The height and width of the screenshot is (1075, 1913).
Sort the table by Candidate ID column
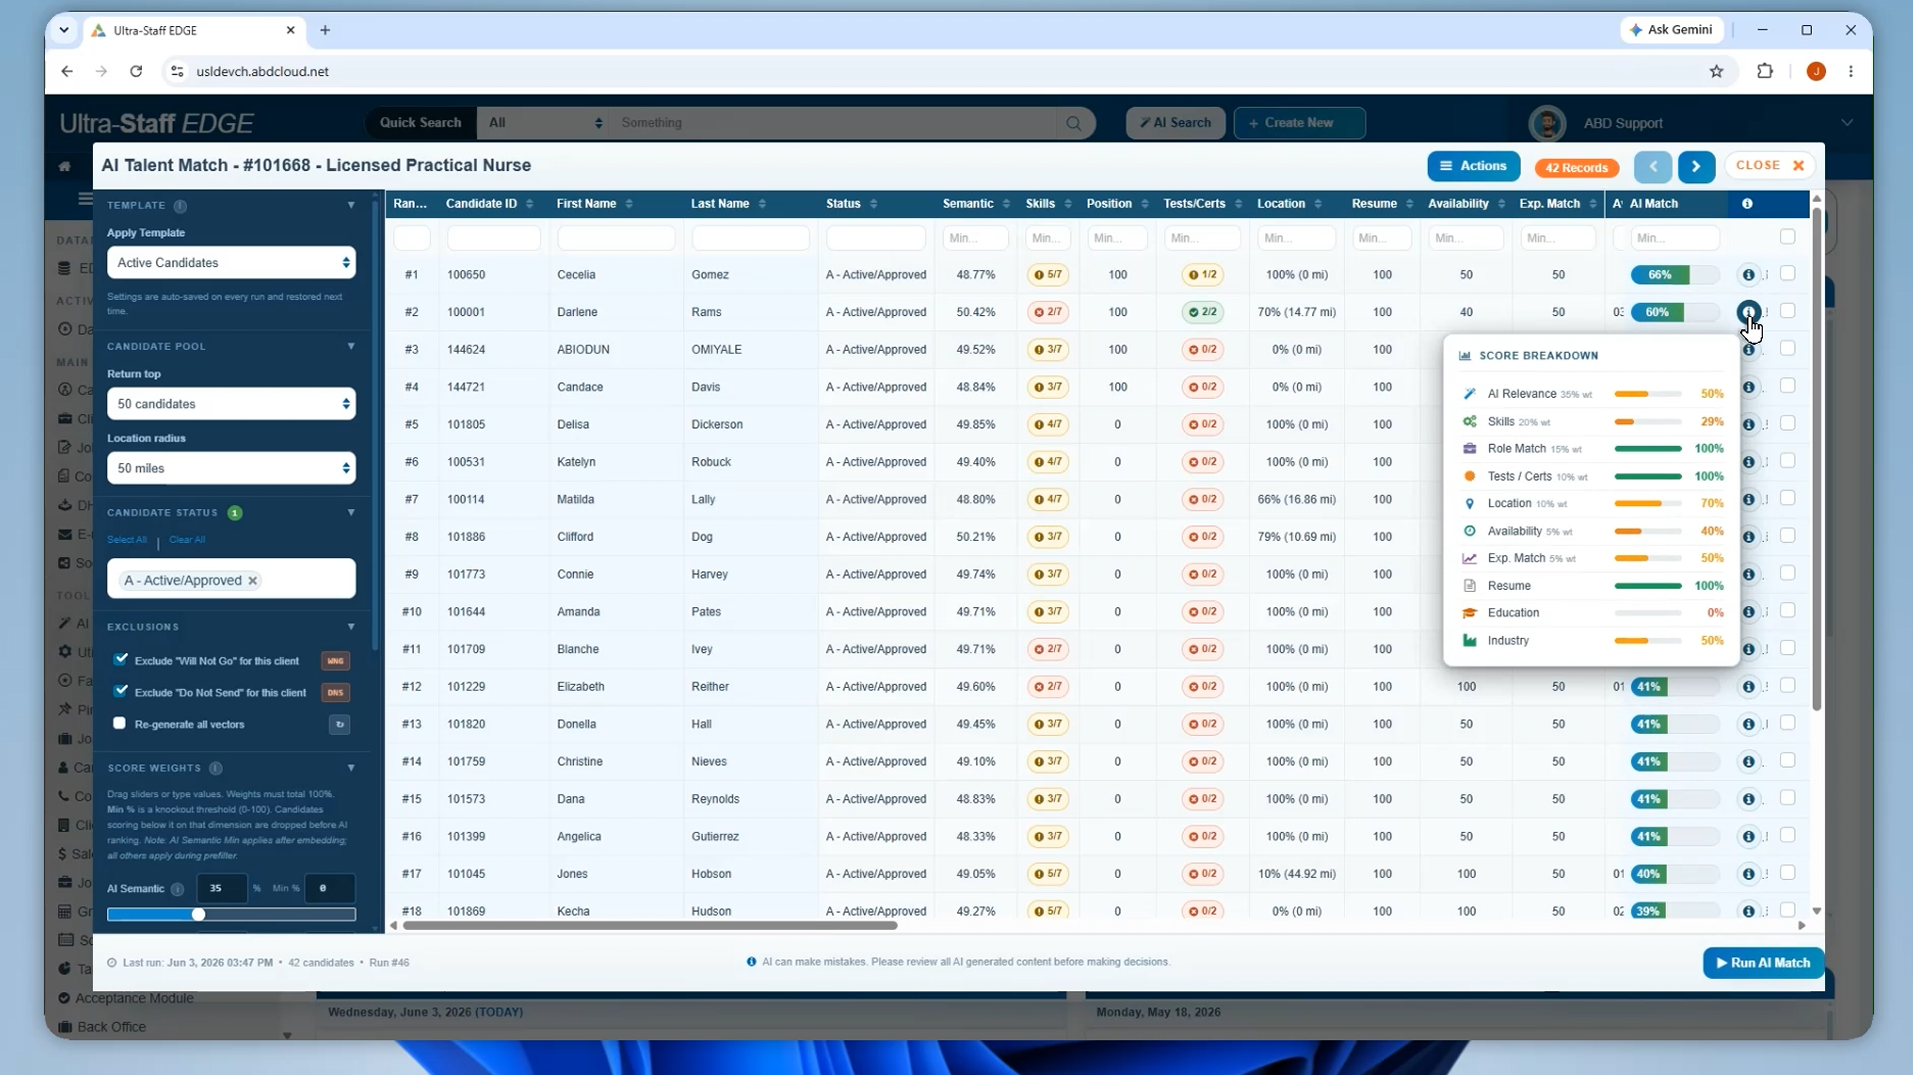(x=490, y=204)
